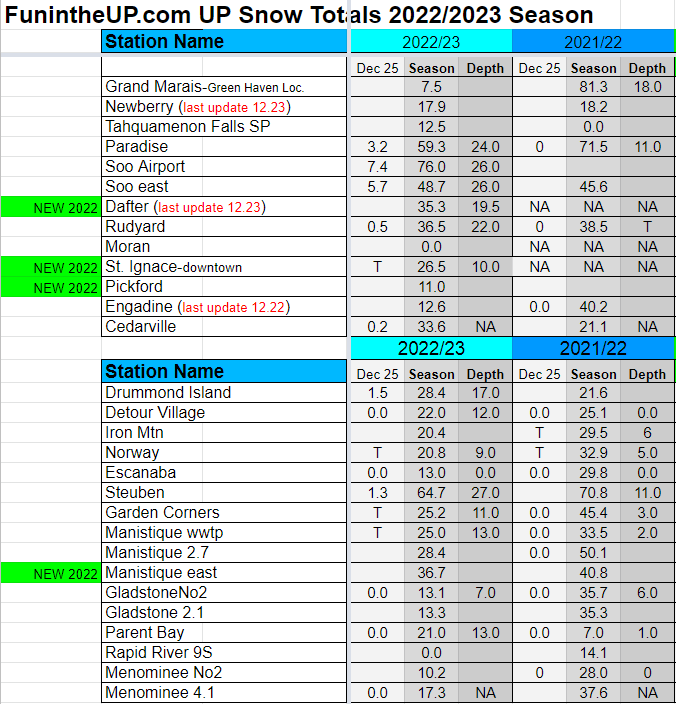Click Menominee No2 season total 10.2
676x704 pixels.
431,672
